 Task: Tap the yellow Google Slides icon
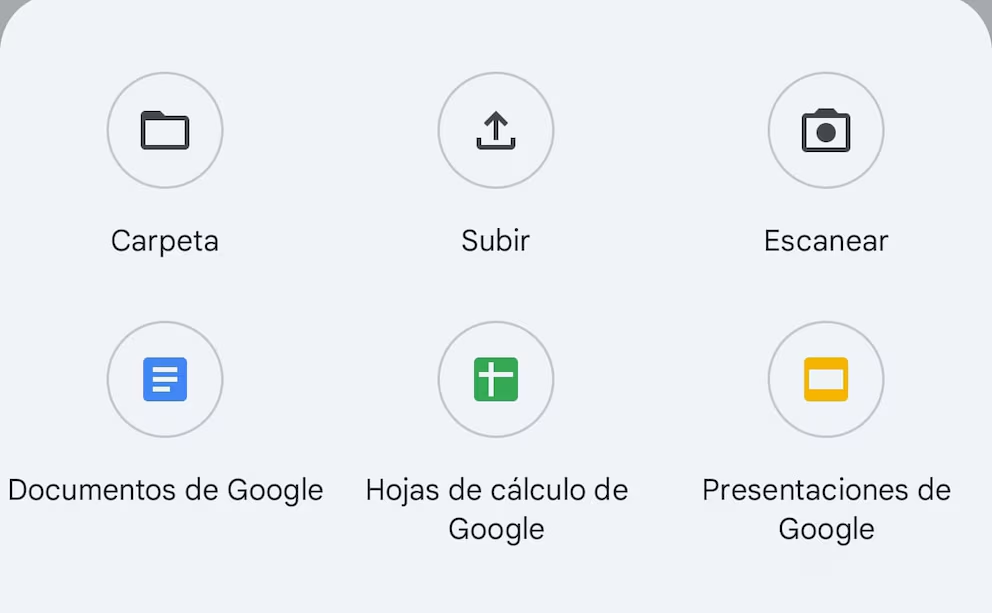click(x=826, y=379)
